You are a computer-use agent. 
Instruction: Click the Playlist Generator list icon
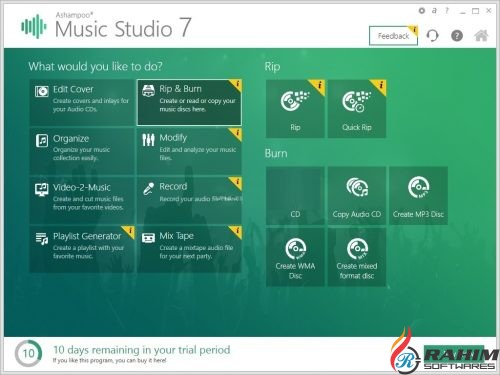(x=42, y=239)
